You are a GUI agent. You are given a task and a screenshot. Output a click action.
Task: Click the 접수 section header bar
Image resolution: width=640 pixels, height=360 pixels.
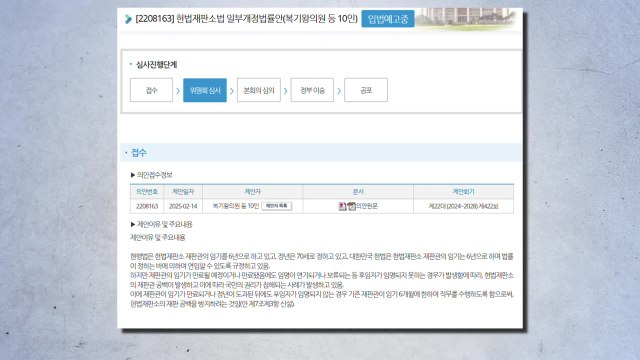[321, 153]
